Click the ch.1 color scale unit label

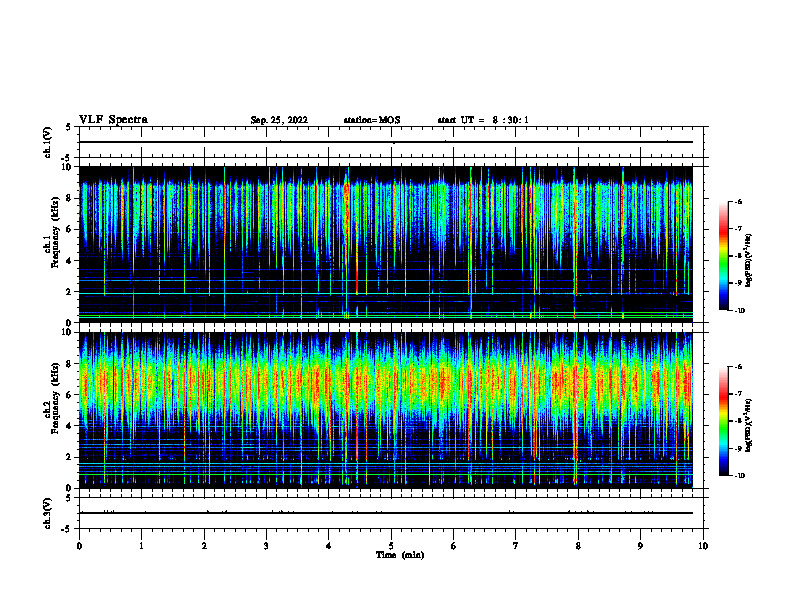tap(749, 261)
